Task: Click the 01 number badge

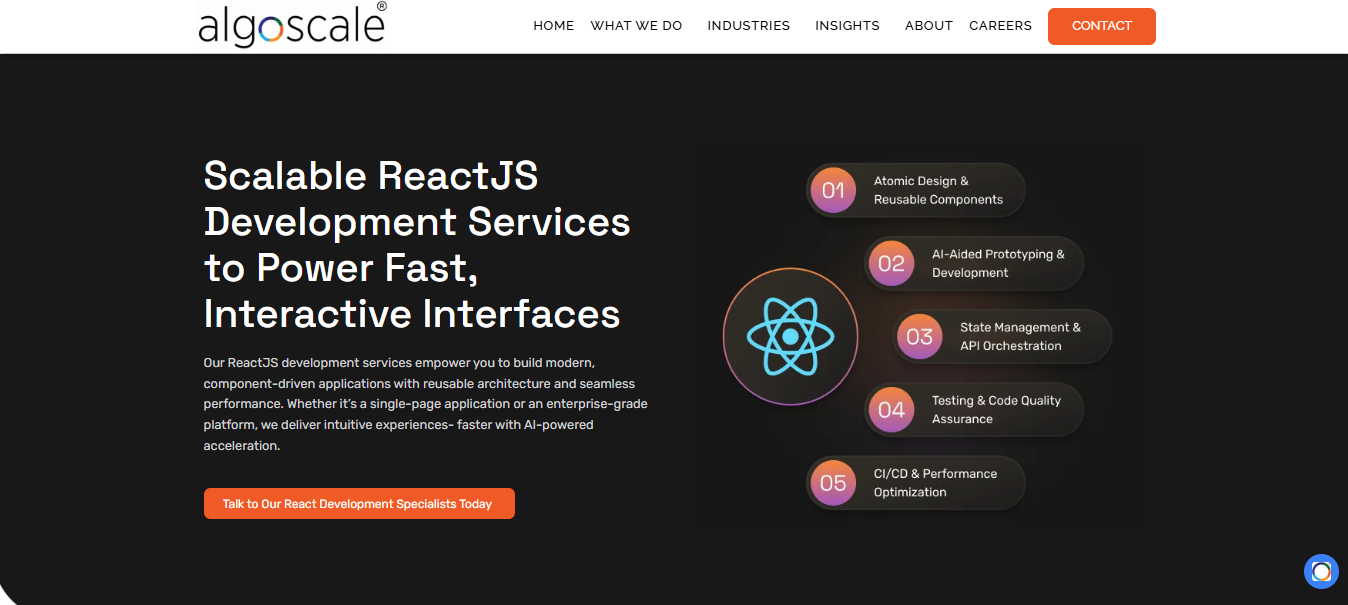Action: [833, 190]
